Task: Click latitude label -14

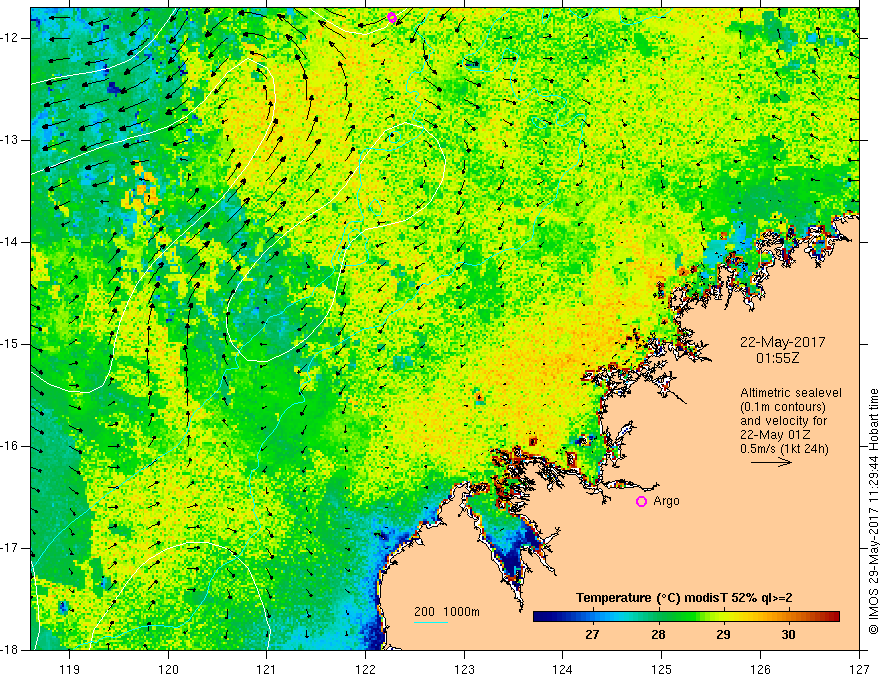Action: [x=10, y=242]
